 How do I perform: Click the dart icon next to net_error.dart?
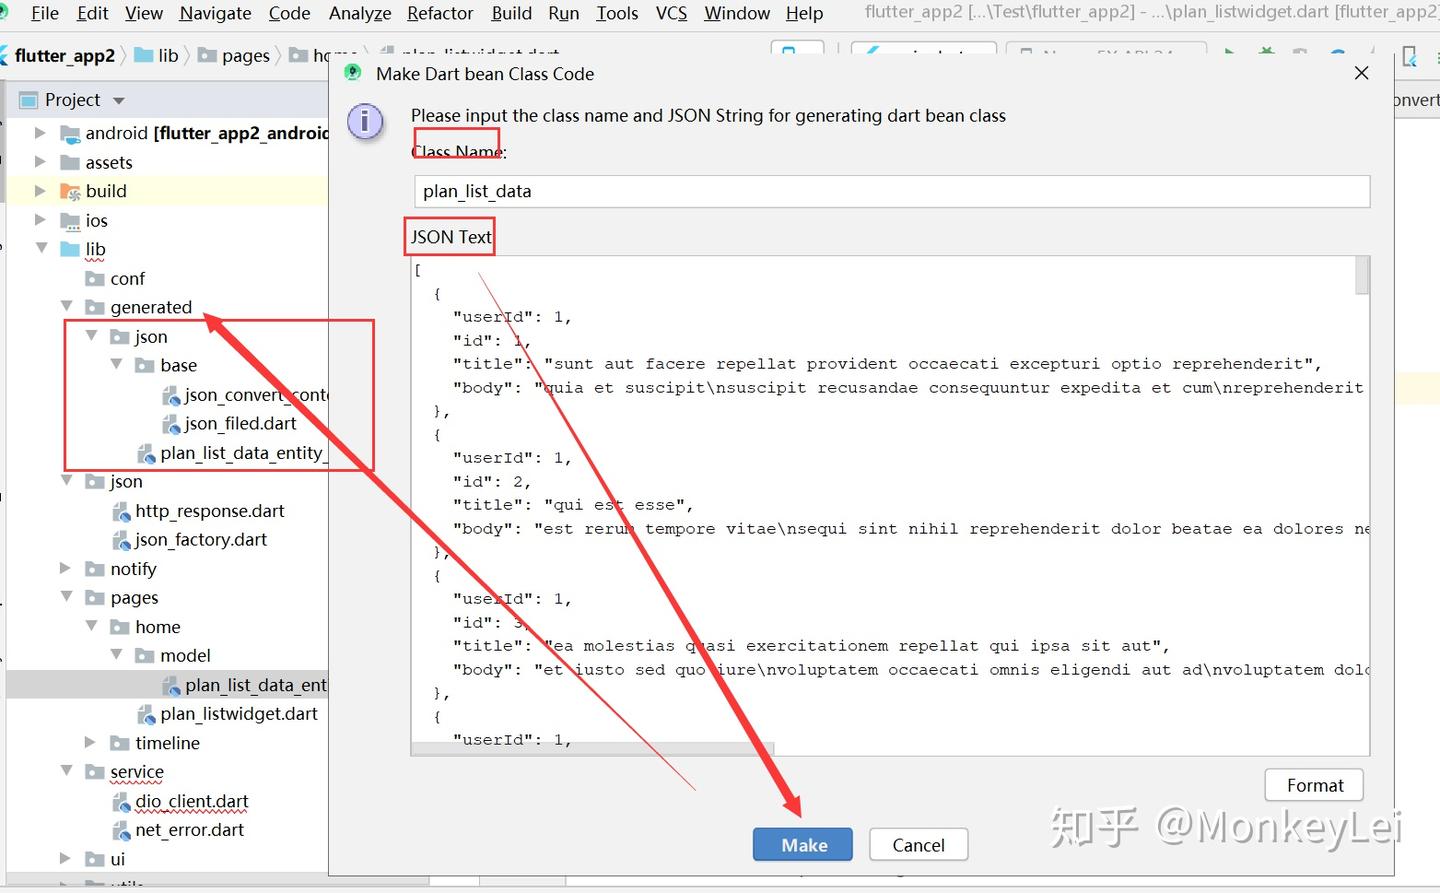click(x=122, y=830)
